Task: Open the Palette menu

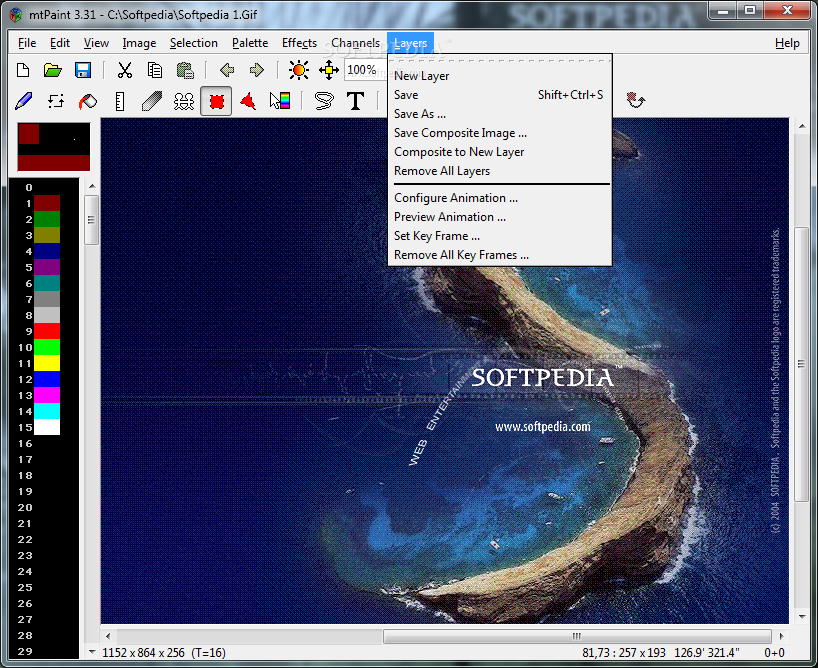Action: click(250, 43)
